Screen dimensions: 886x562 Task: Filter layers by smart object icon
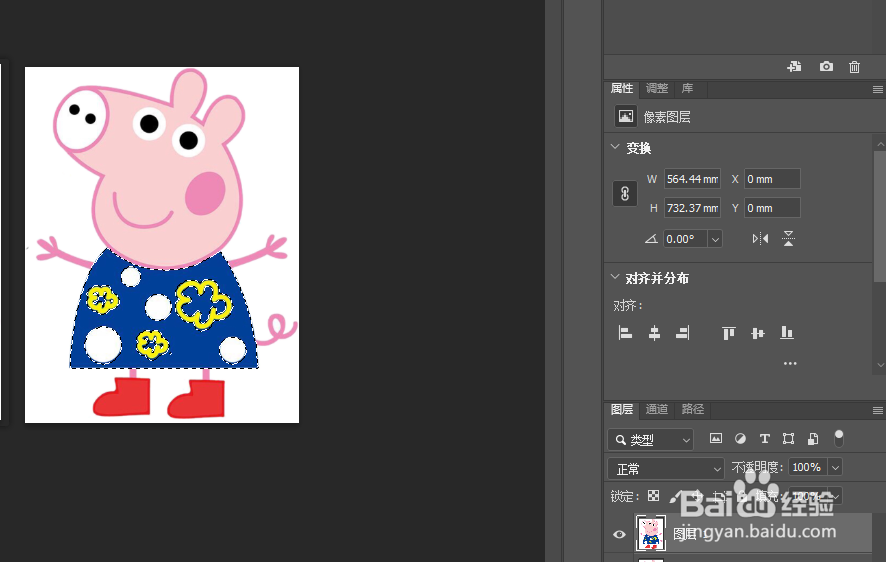pos(813,438)
